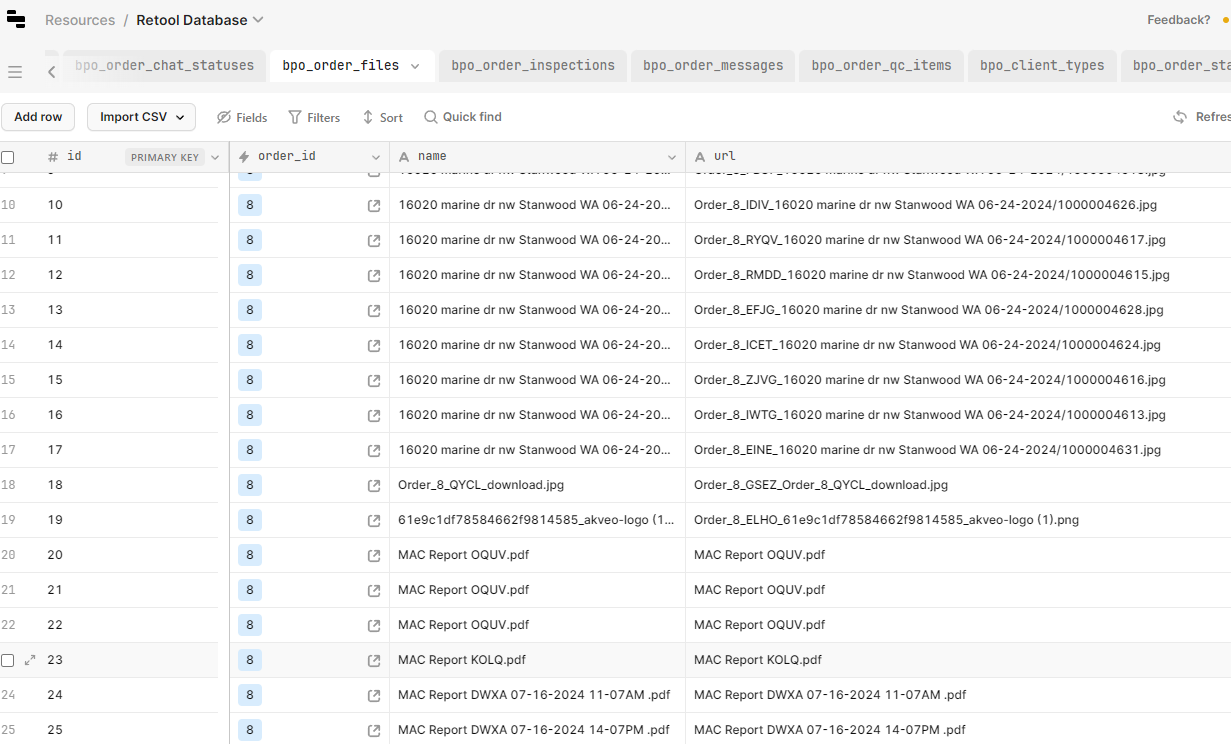Select the name cell Order_8_QYCL_download.jpg
1231x744 pixels.
537,485
